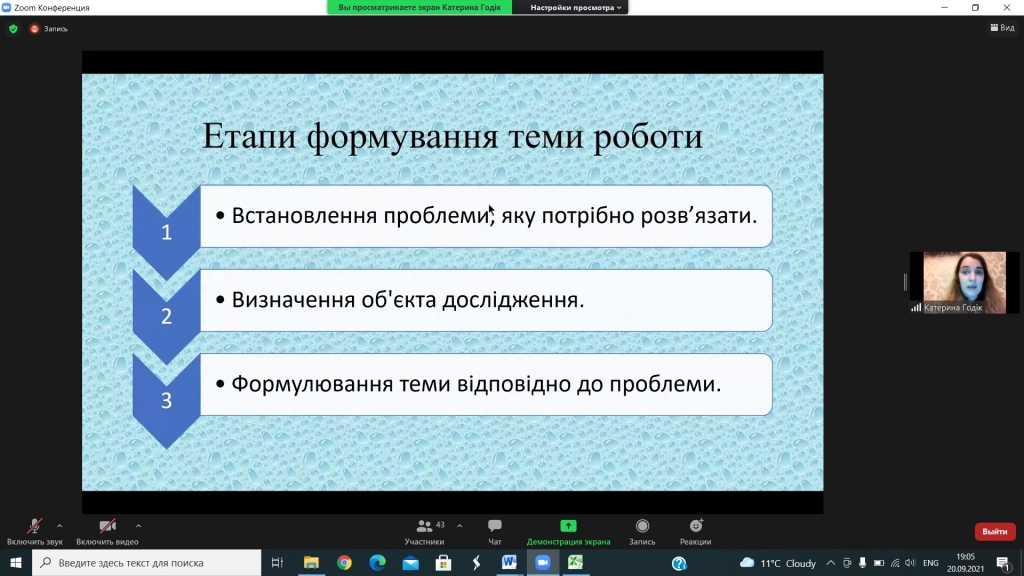Click the participants list arrow beside Участники

[x=459, y=525]
